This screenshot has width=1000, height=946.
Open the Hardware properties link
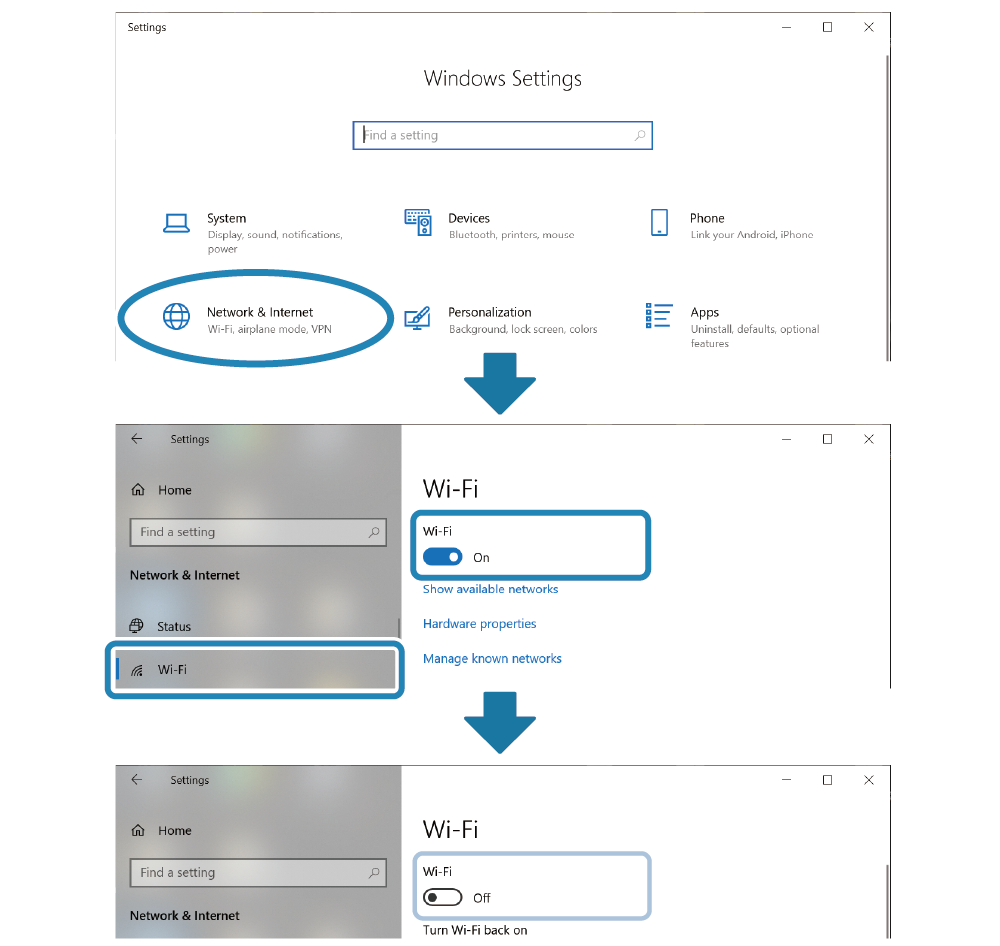[x=479, y=624]
